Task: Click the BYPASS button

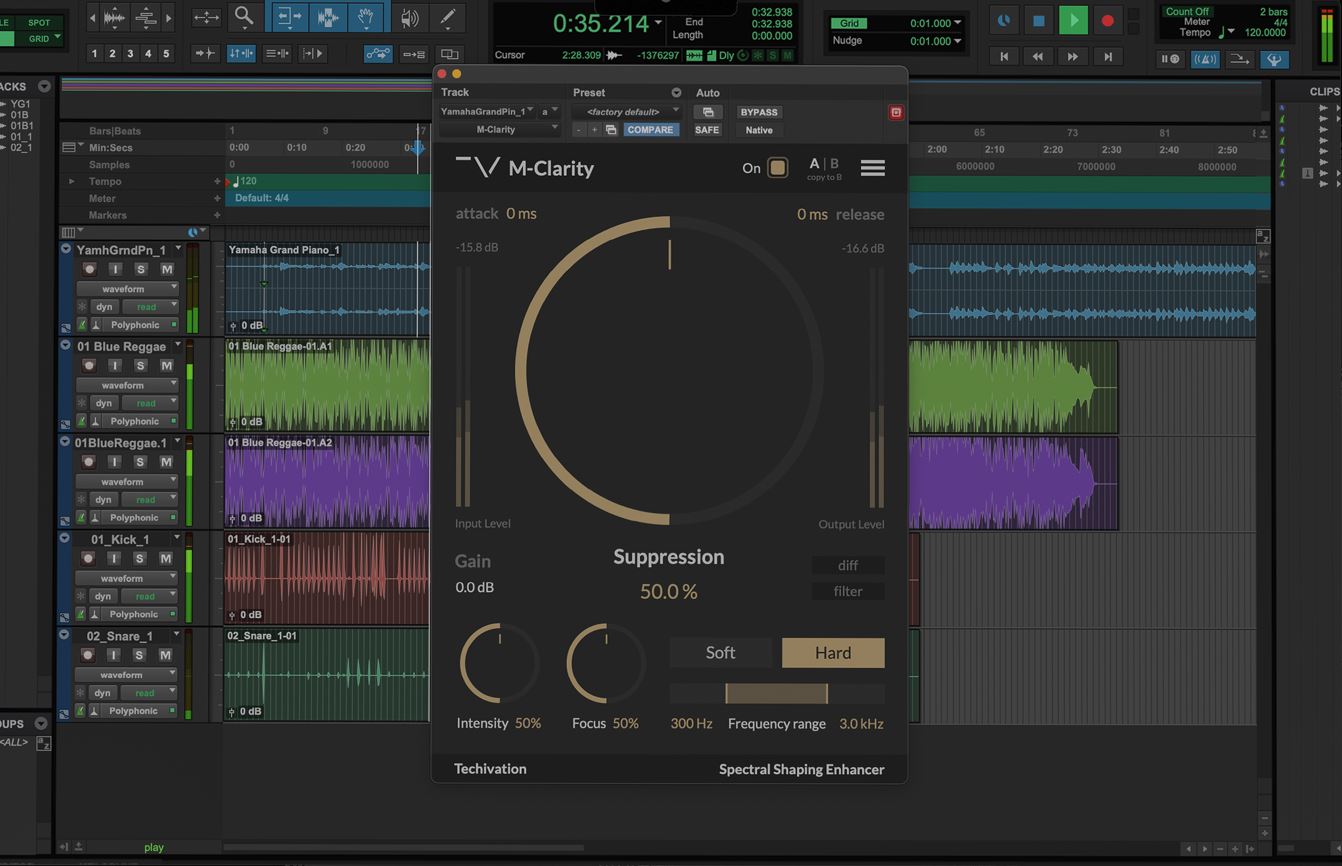Action: pos(759,112)
